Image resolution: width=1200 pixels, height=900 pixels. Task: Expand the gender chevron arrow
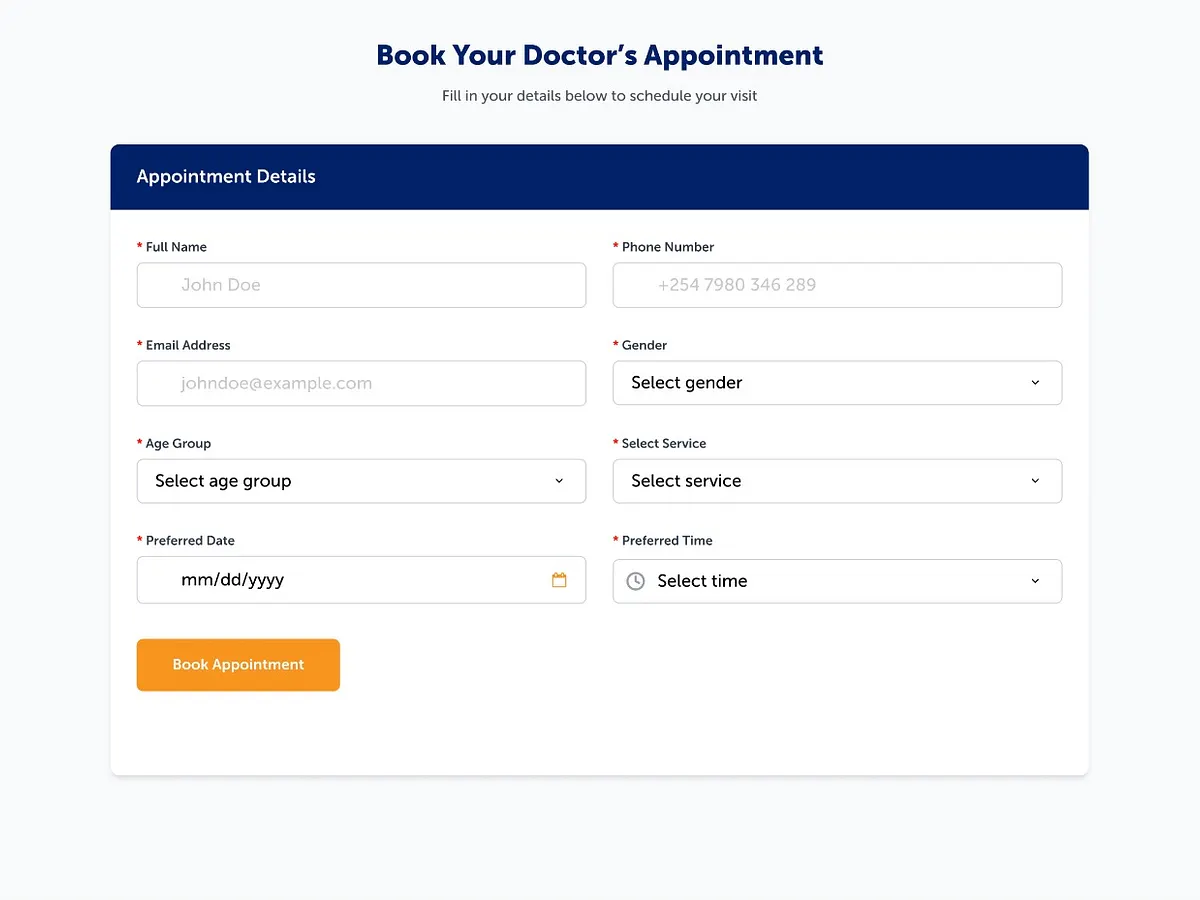point(1035,383)
